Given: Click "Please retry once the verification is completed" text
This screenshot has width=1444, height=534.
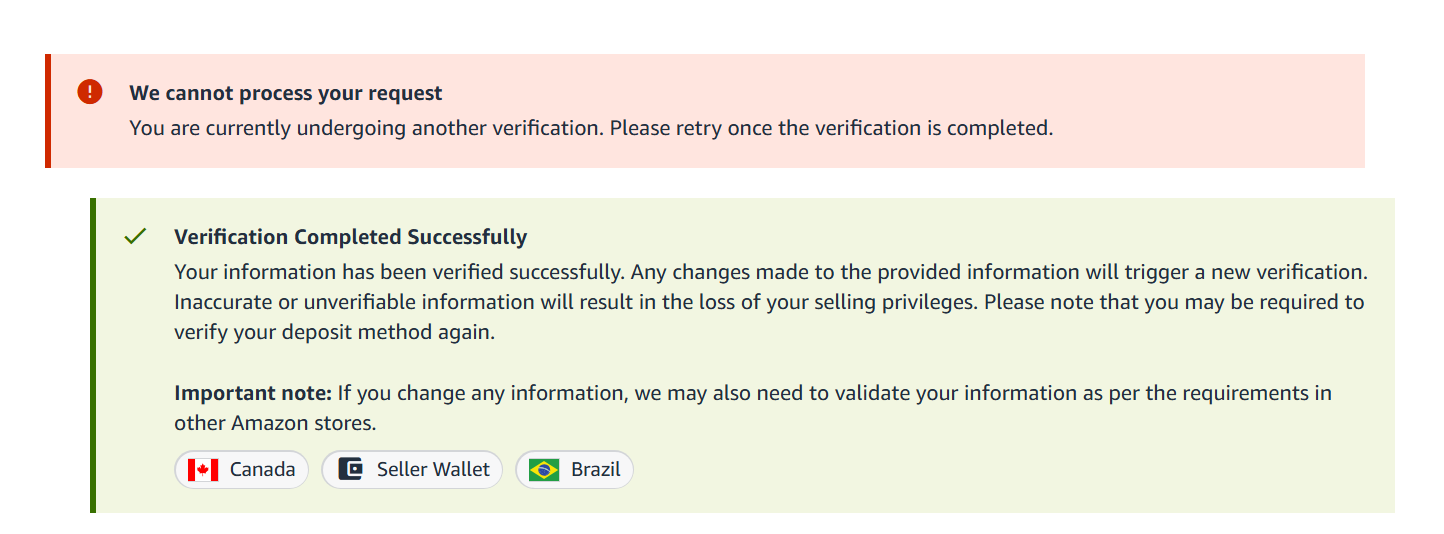Looking at the screenshot, I should [831, 129].
